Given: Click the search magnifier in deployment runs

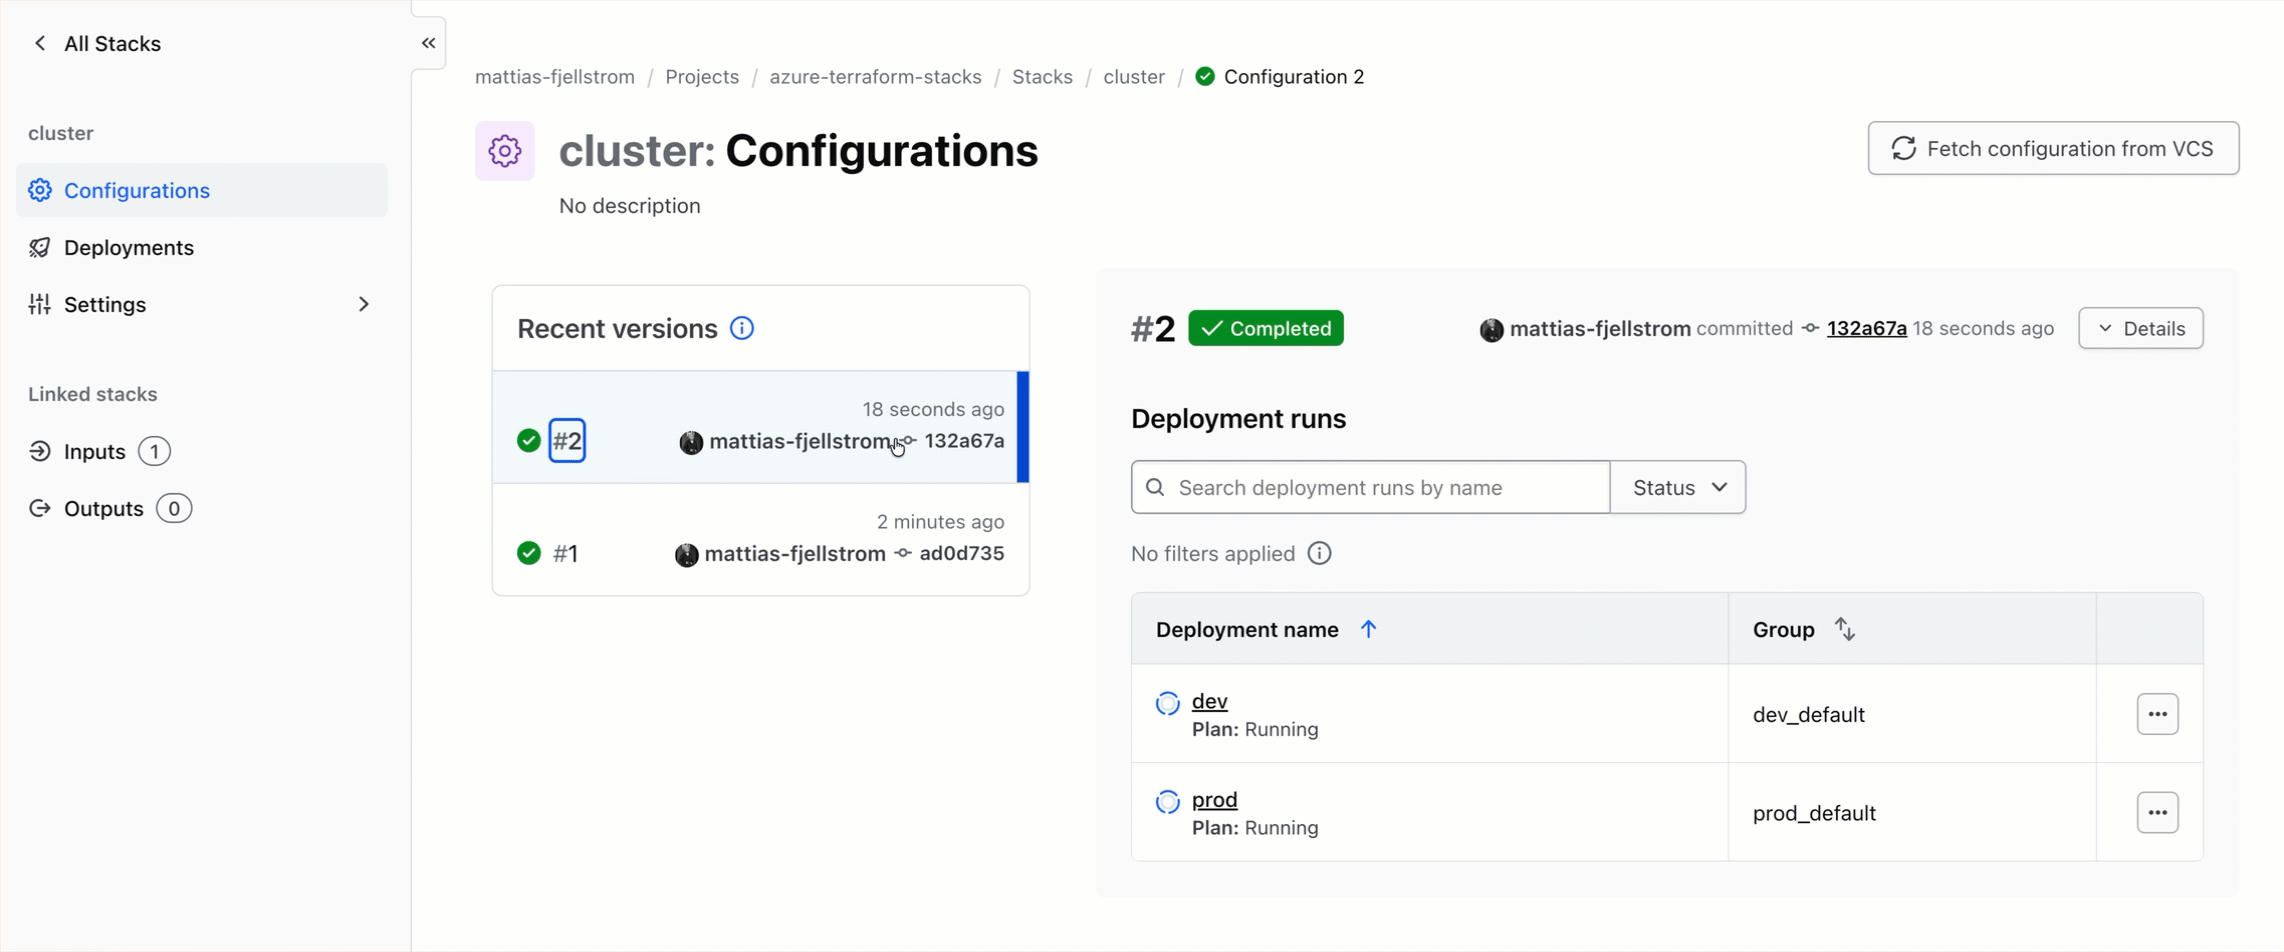Looking at the screenshot, I should (1156, 487).
